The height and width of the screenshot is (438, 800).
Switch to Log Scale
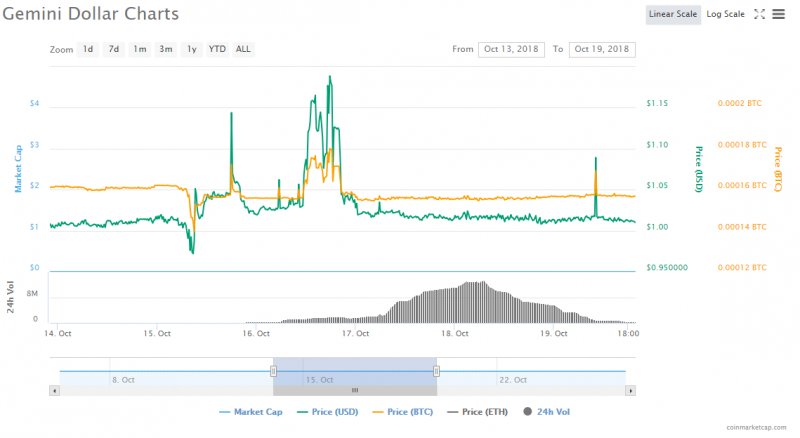(725, 14)
